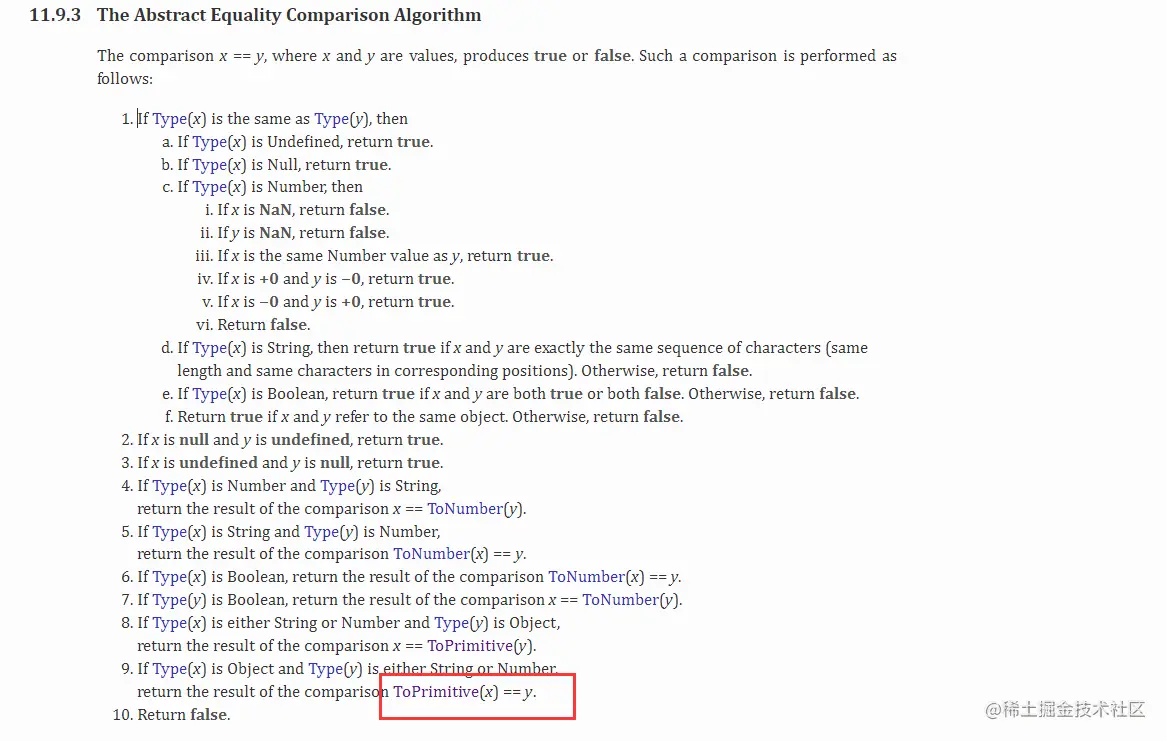
Task: Click the highlighted ToPrimitive(x) link in step 9
Action: pos(436,692)
